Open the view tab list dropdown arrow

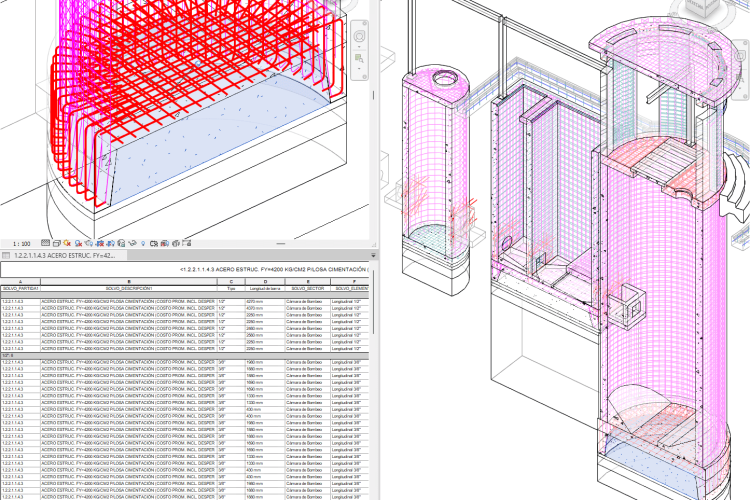point(374,256)
